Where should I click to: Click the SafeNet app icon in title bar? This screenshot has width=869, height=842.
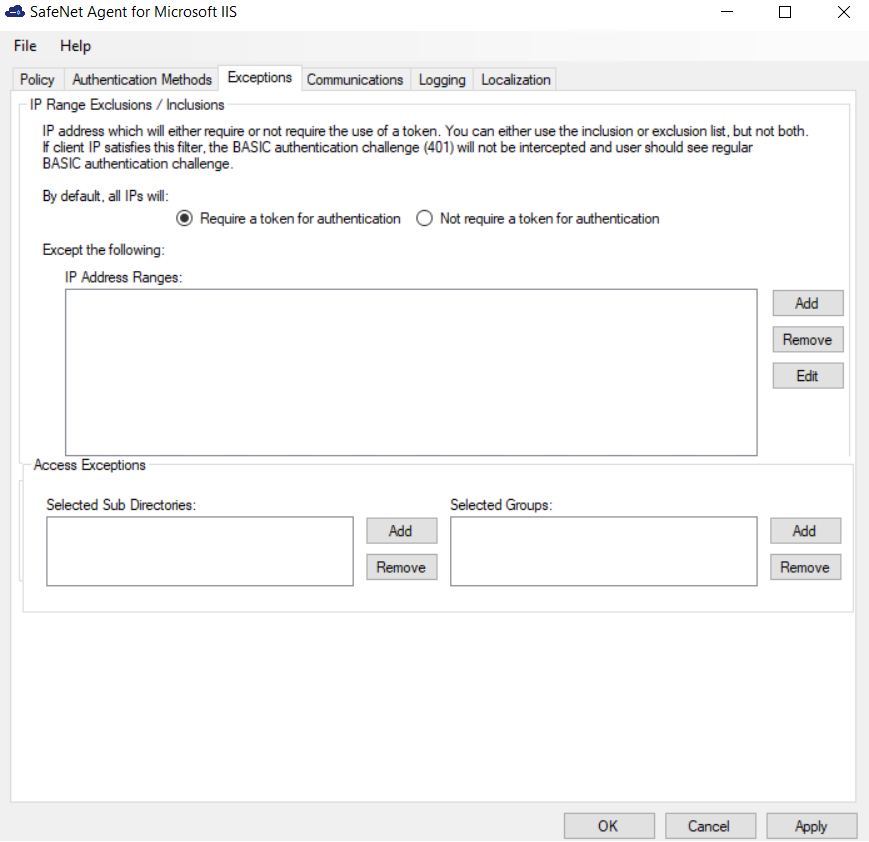click(x=15, y=13)
